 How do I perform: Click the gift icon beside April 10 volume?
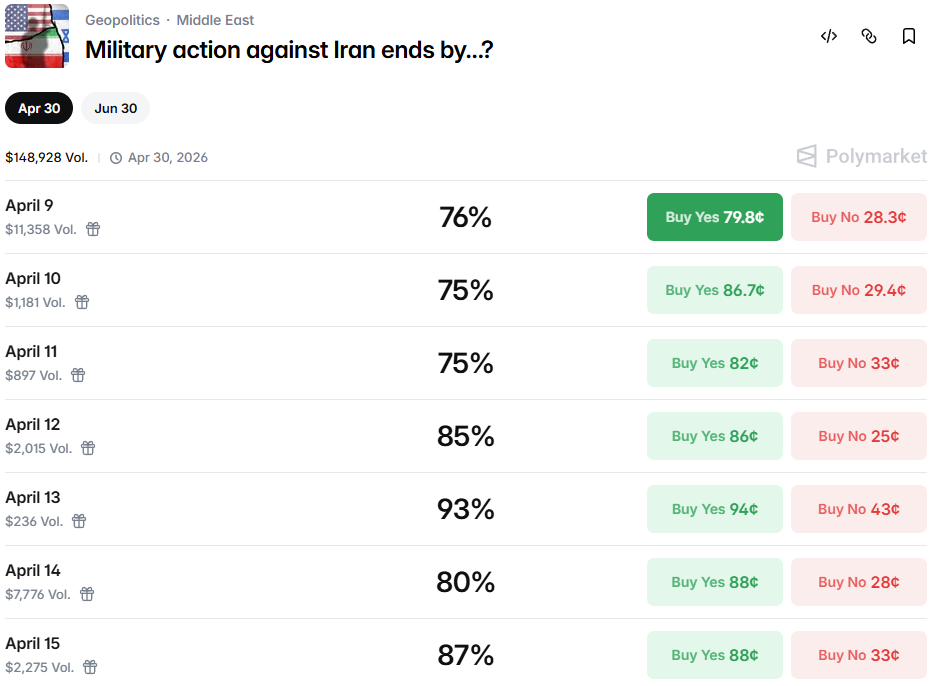82,302
